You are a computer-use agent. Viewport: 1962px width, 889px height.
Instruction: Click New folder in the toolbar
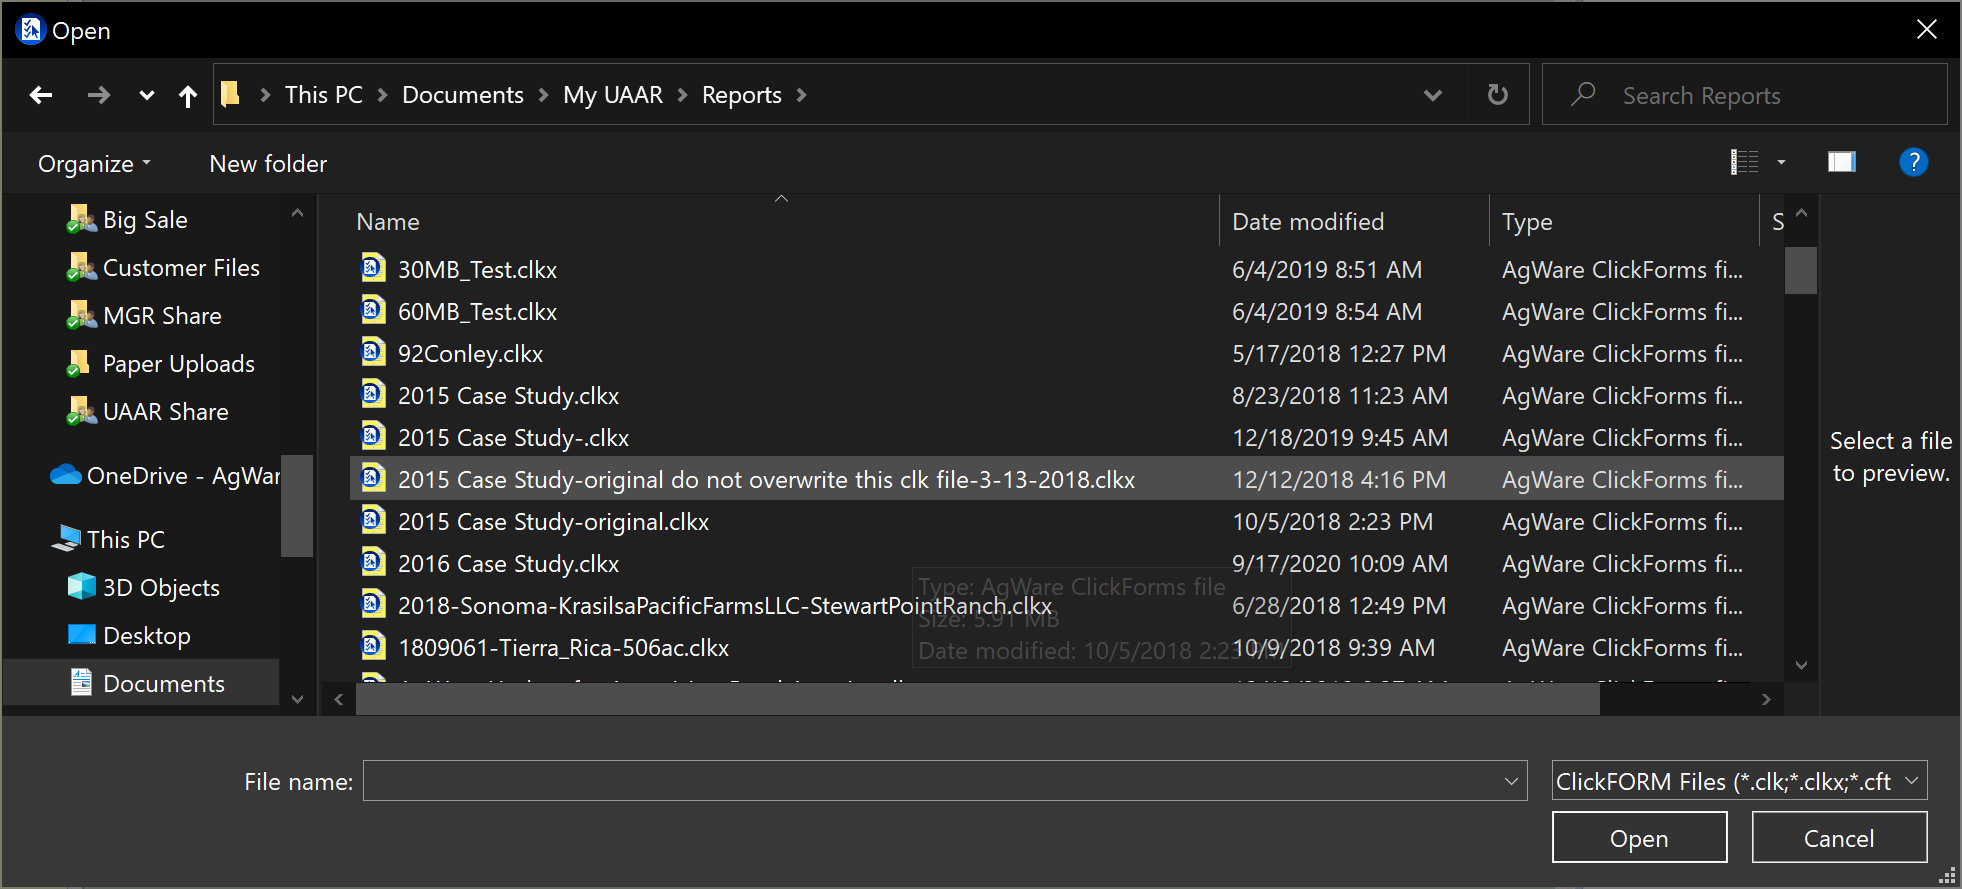click(x=268, y=164)
